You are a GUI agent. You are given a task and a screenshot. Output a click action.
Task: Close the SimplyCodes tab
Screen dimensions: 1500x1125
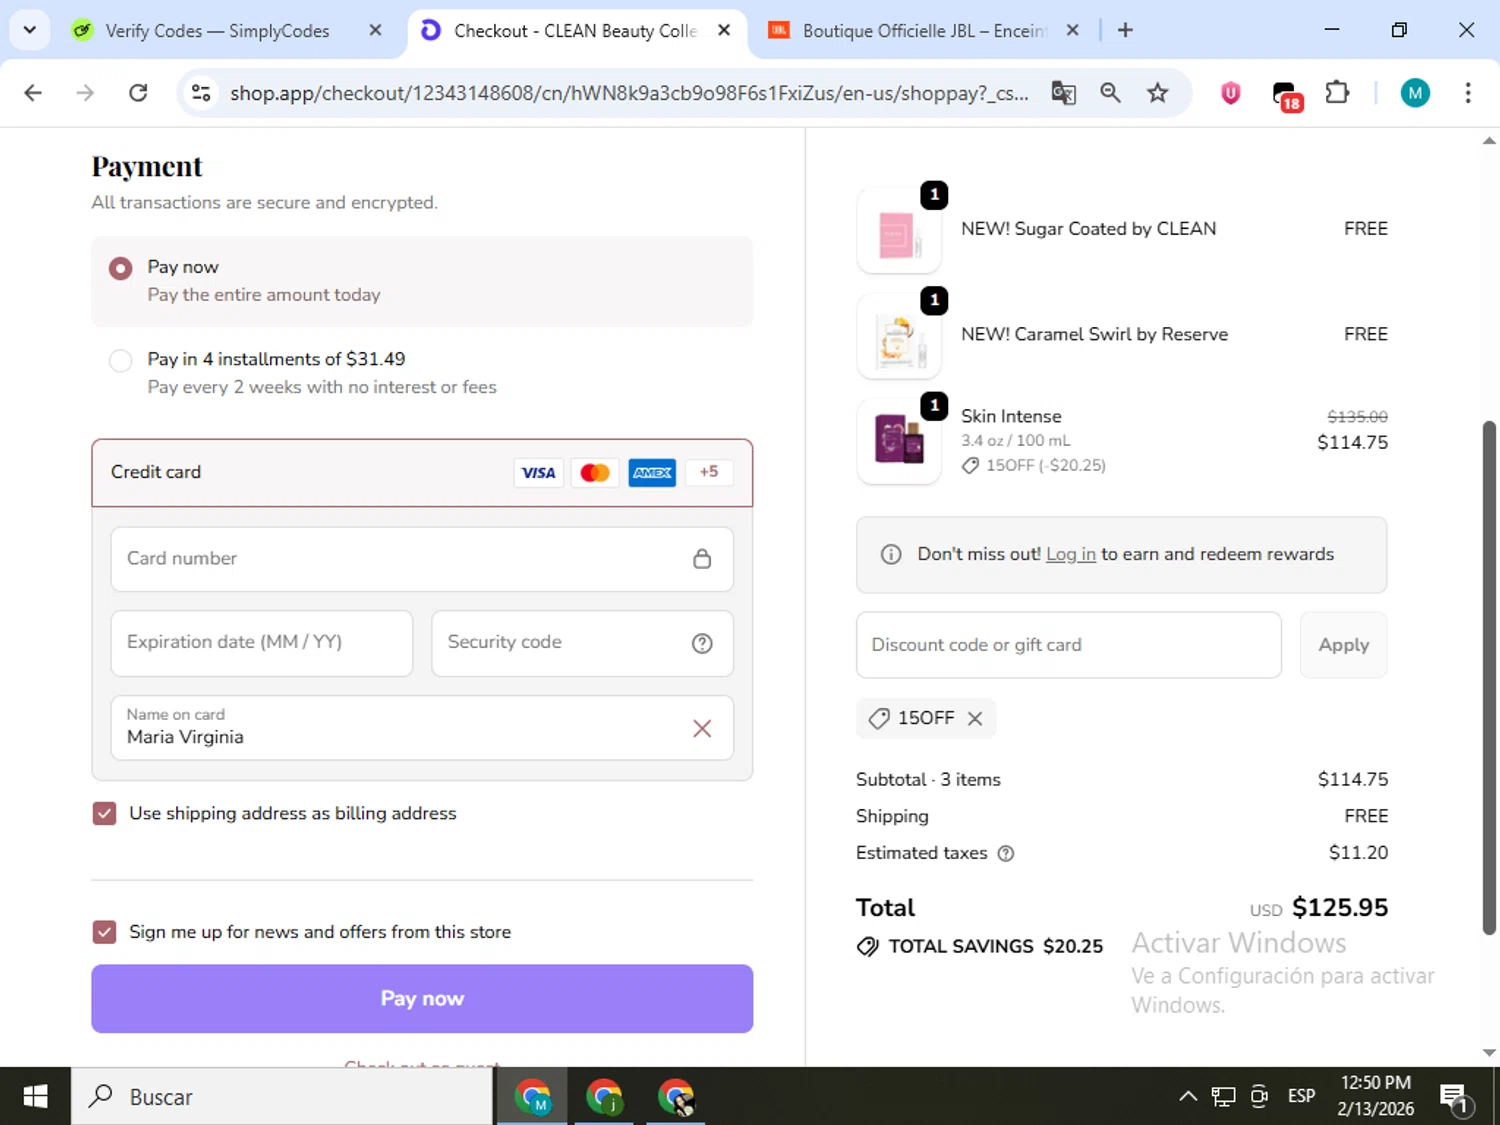[375, 30]
